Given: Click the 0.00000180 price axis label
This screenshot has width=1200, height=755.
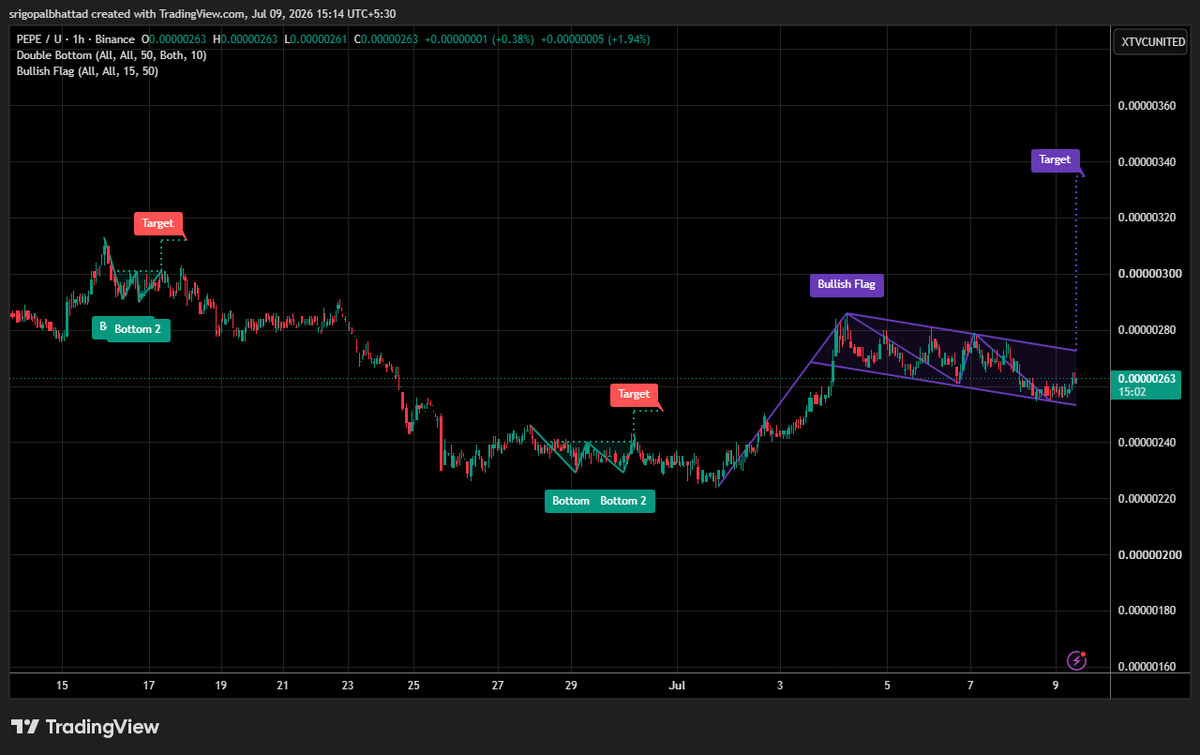Looking at the screenshot, I should tap(1149, 610).
